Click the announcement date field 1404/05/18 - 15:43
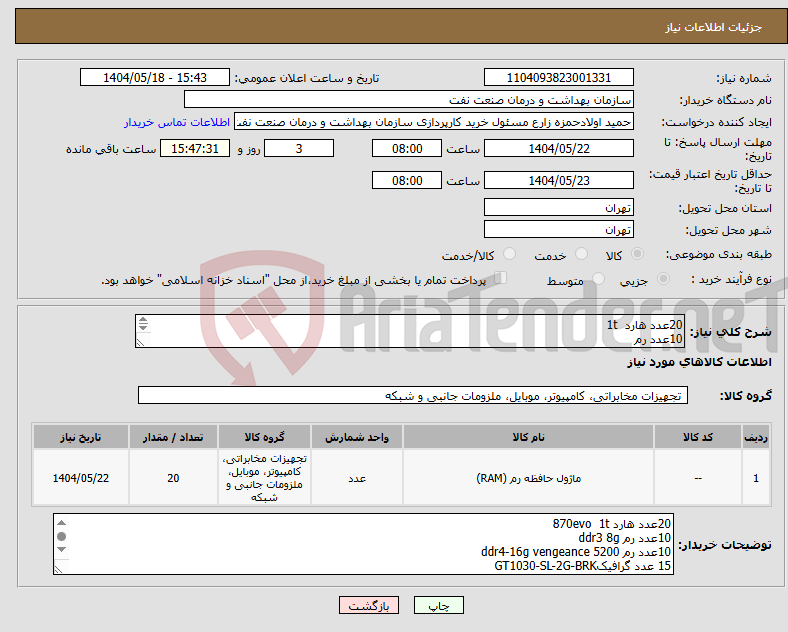Viewport: 788px width, 632px height. (x=155, y=77)
